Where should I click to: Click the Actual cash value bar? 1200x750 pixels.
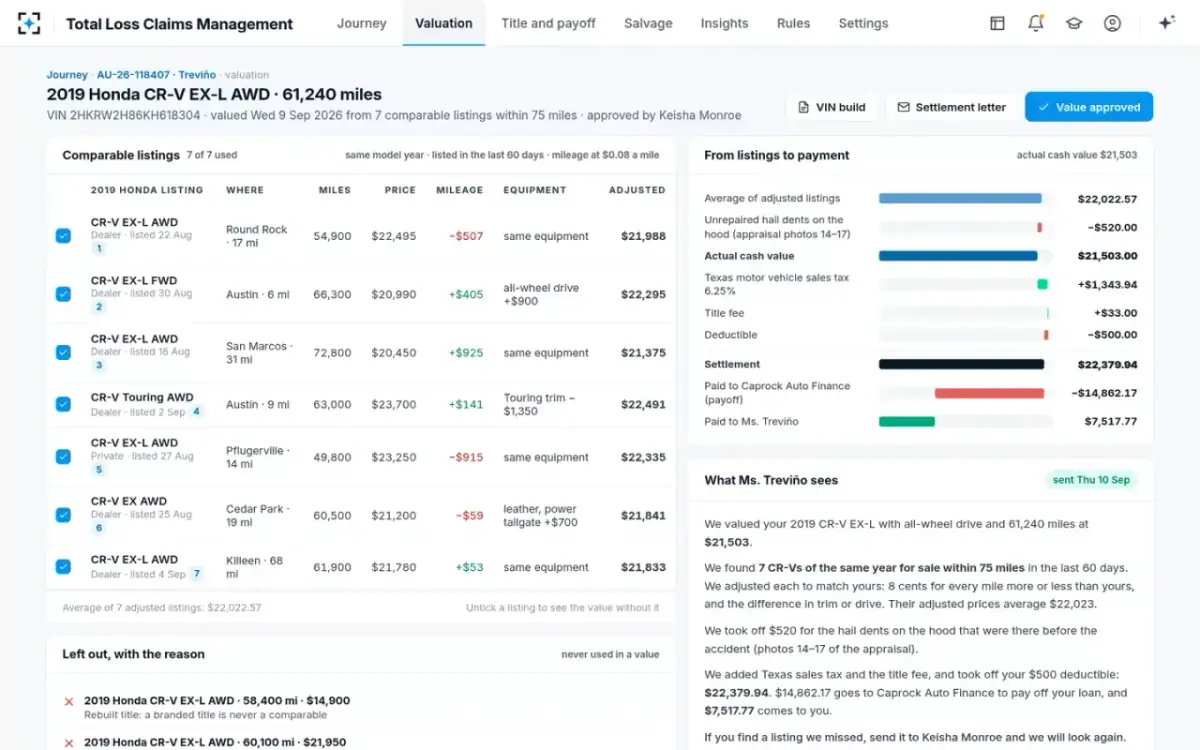click(x=958, y=256)
